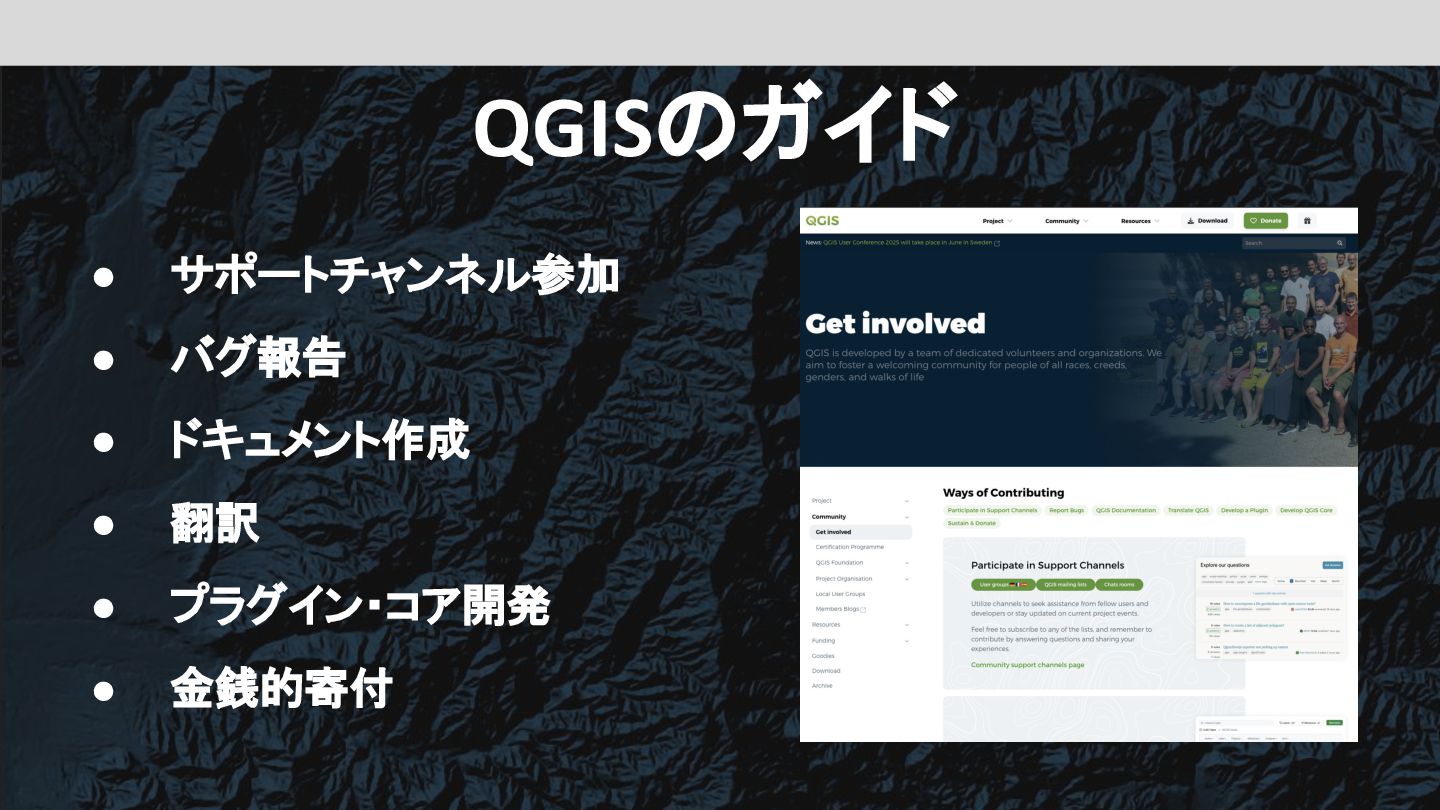Click the Chats rooms button
The width and height of the screenshot is (1440, 810).
1119,584
